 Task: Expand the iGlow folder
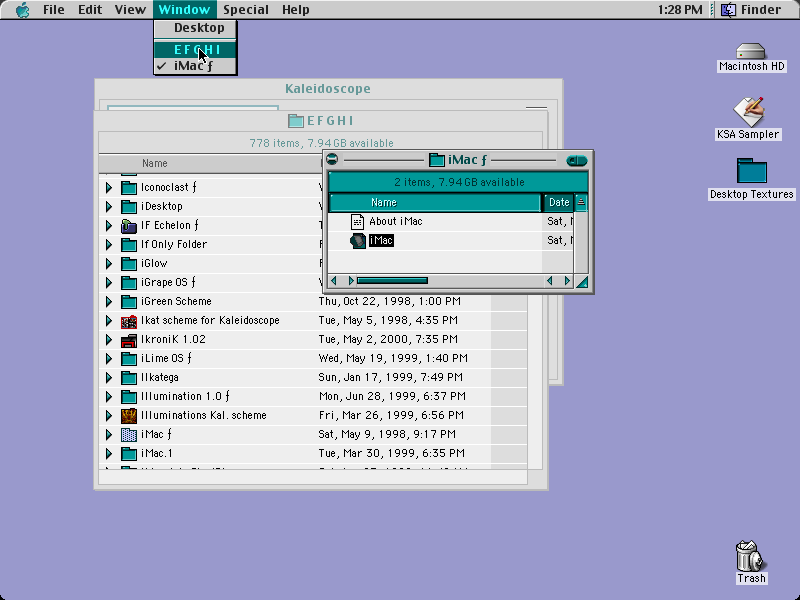(109, 264)
